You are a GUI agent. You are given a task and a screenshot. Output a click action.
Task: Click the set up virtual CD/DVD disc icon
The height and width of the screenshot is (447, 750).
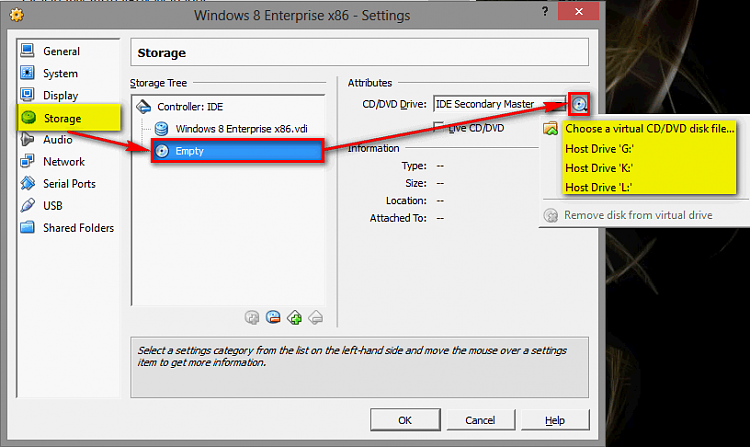coord(579,104)
